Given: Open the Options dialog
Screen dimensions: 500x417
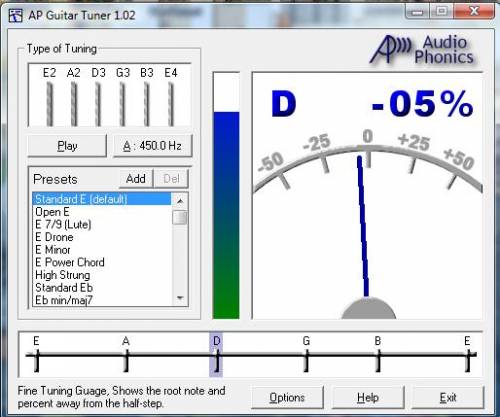Looking at the screenshot, I should 287,397.
